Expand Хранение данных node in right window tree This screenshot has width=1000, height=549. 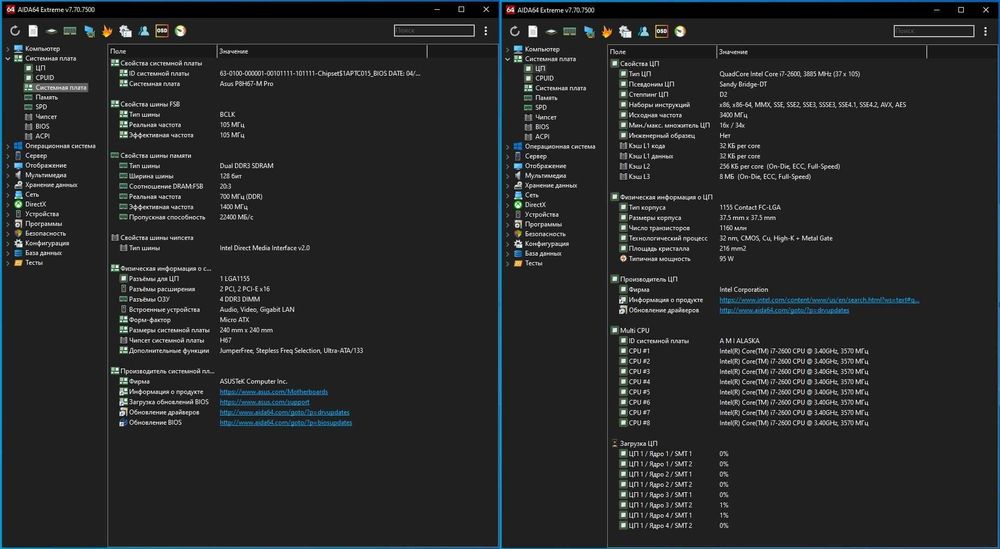508,186
